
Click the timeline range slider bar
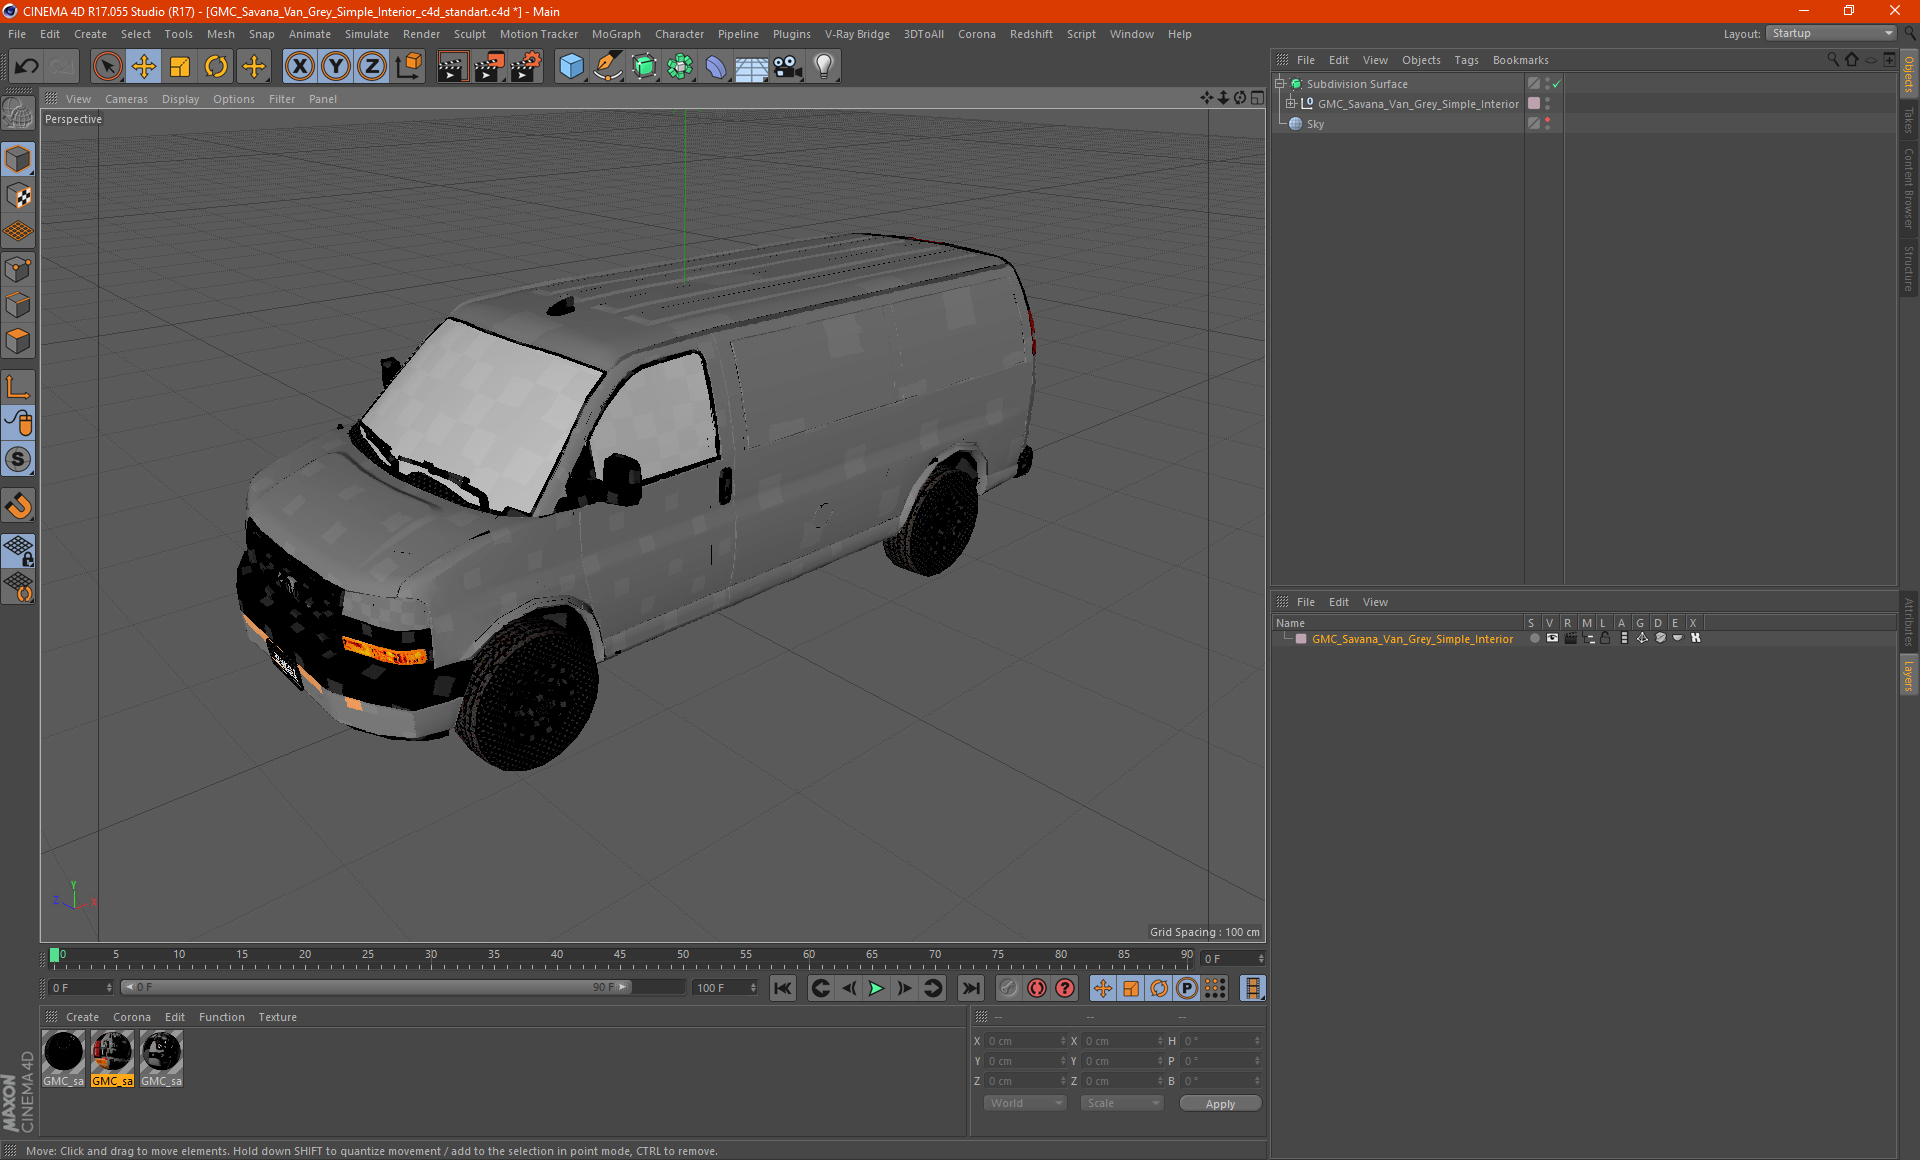point(376,987)
